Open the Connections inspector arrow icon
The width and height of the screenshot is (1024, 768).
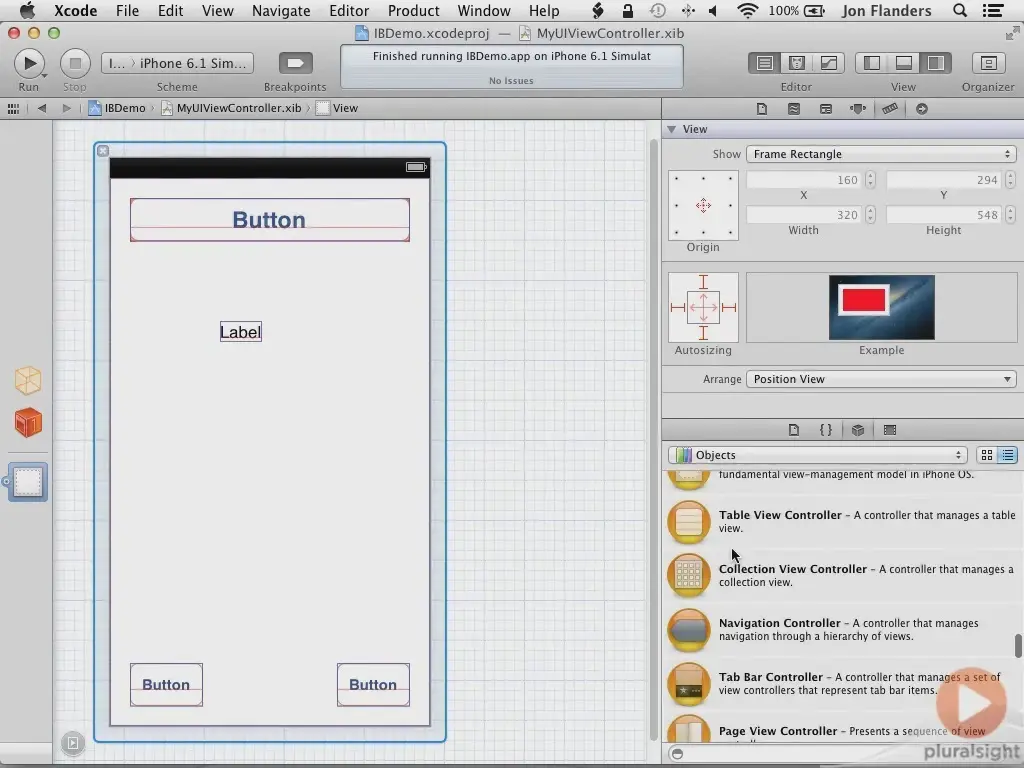pos(922,108)
